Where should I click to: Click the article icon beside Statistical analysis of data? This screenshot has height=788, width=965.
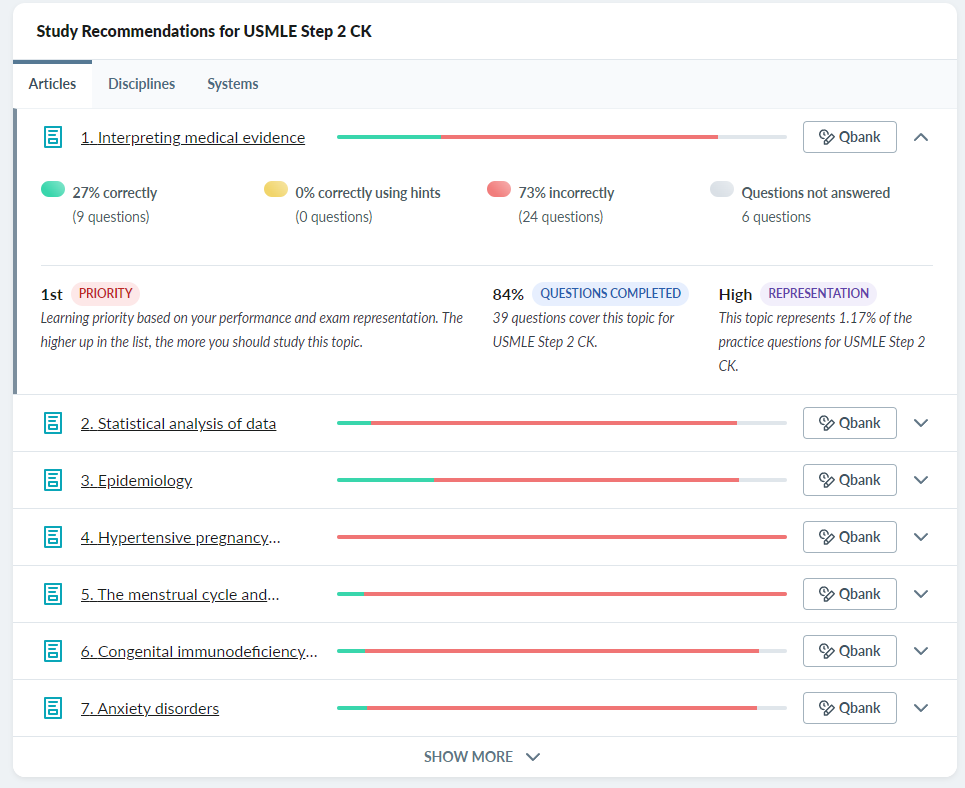coord(54,423)
